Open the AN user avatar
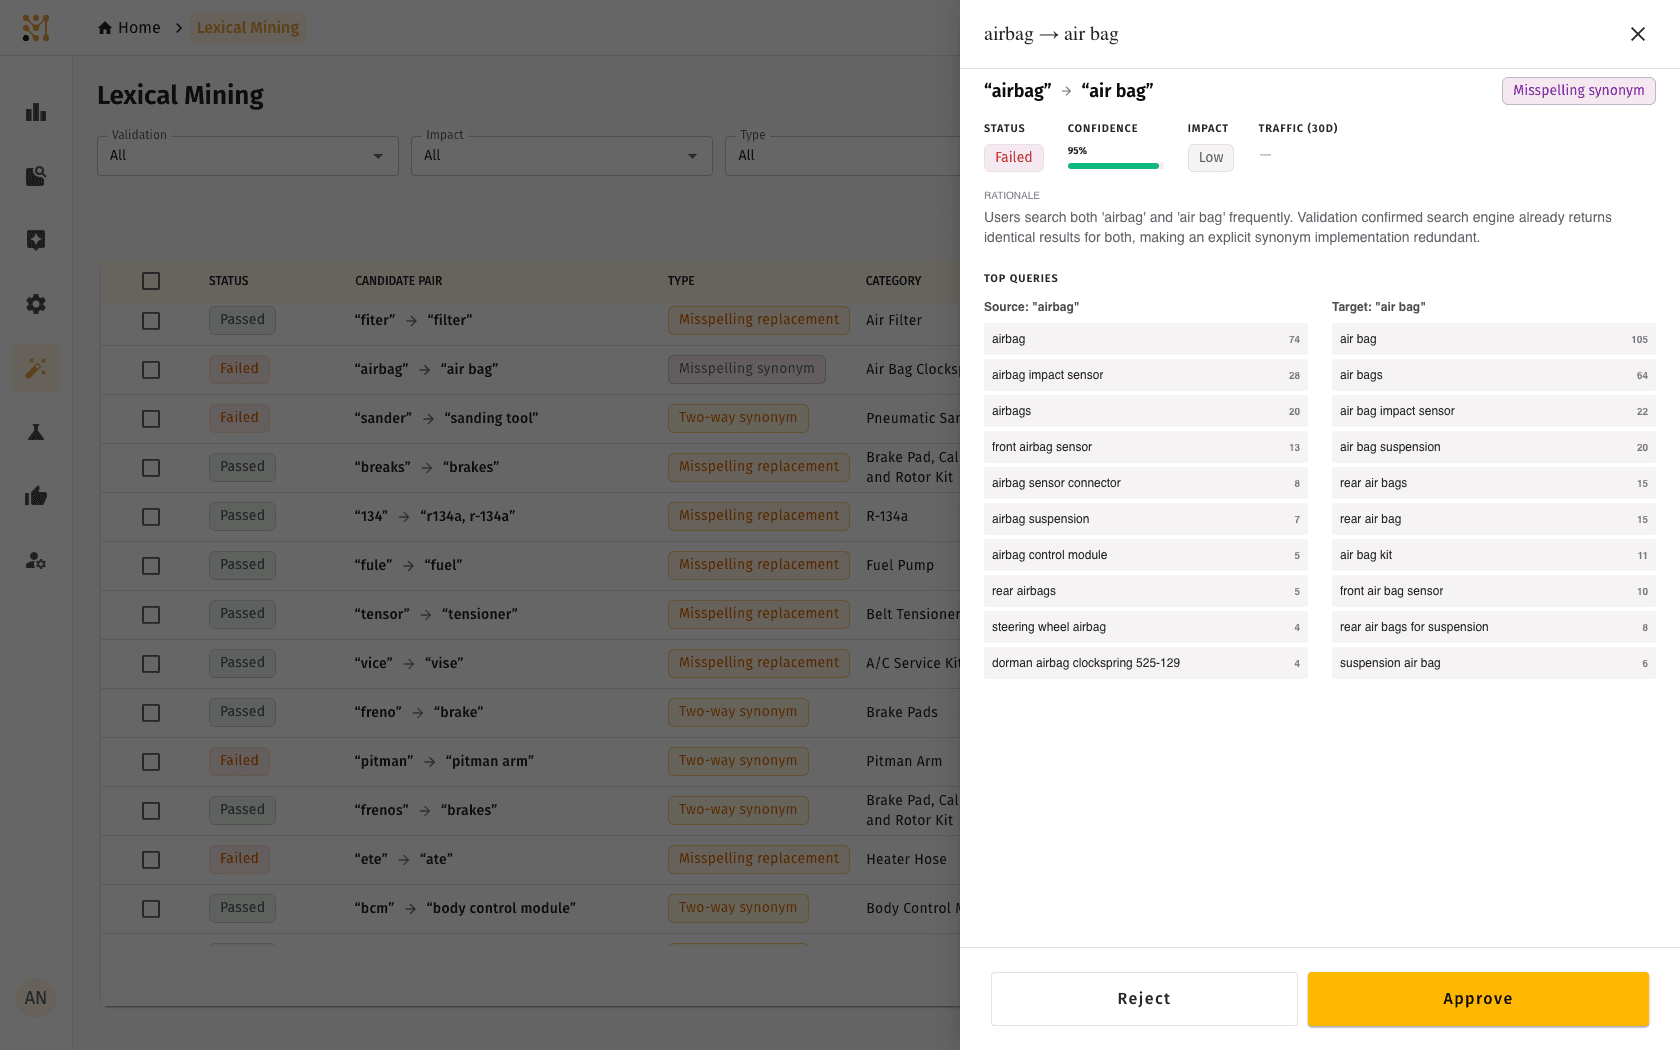The image size is (1680, 1050). [36, 998]
